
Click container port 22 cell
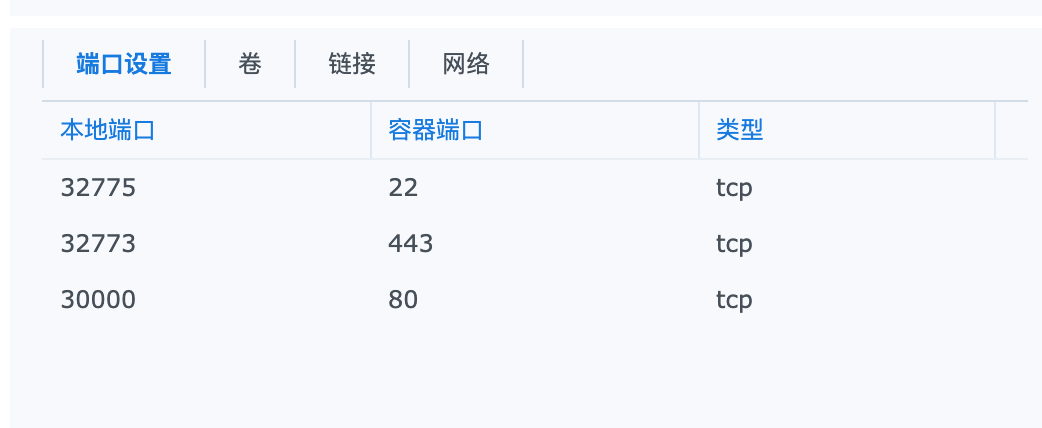coord(403,188)
